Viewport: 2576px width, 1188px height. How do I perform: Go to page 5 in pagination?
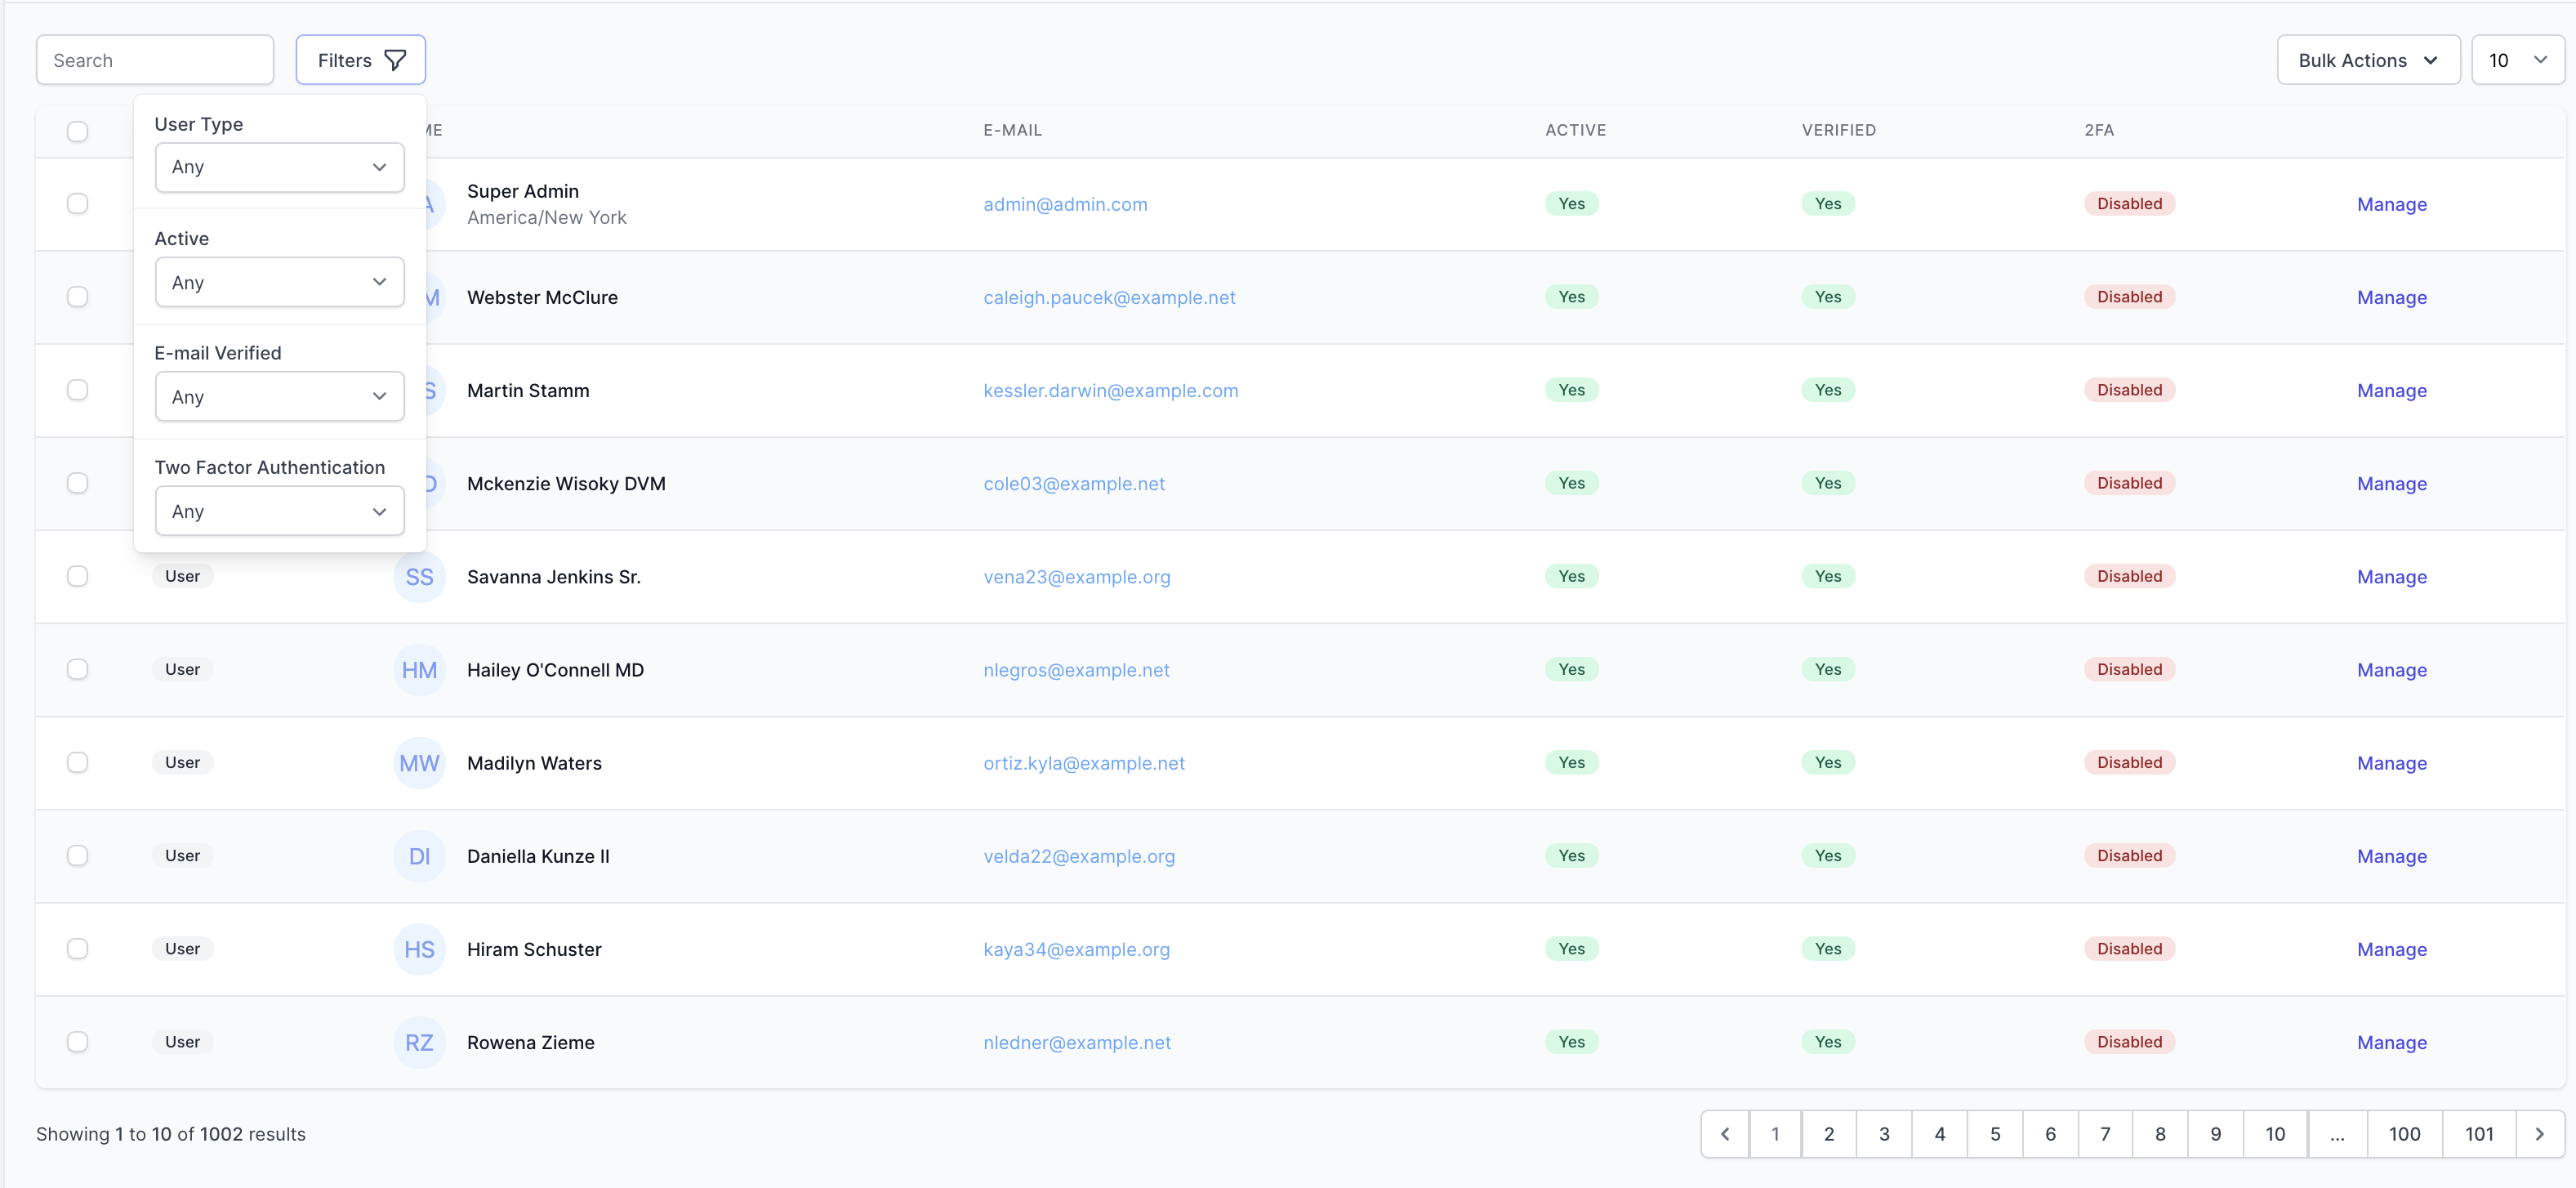(1994, 1134)
